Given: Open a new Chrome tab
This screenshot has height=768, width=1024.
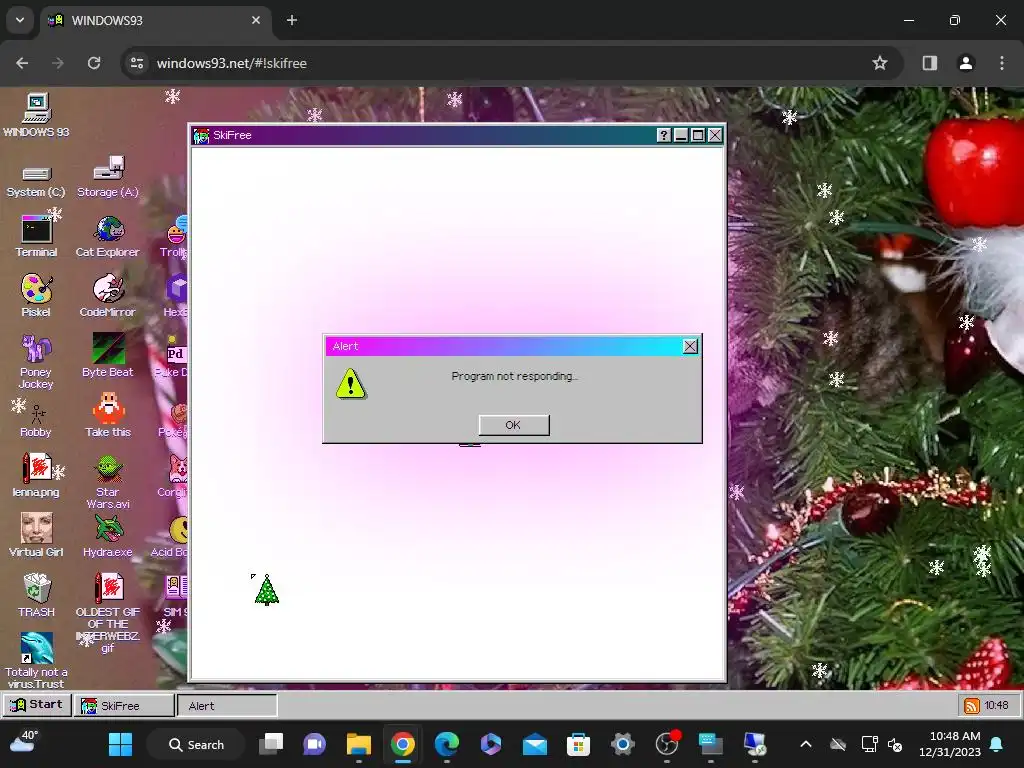Looking at the screenshot, I should (x=292, y=20).
